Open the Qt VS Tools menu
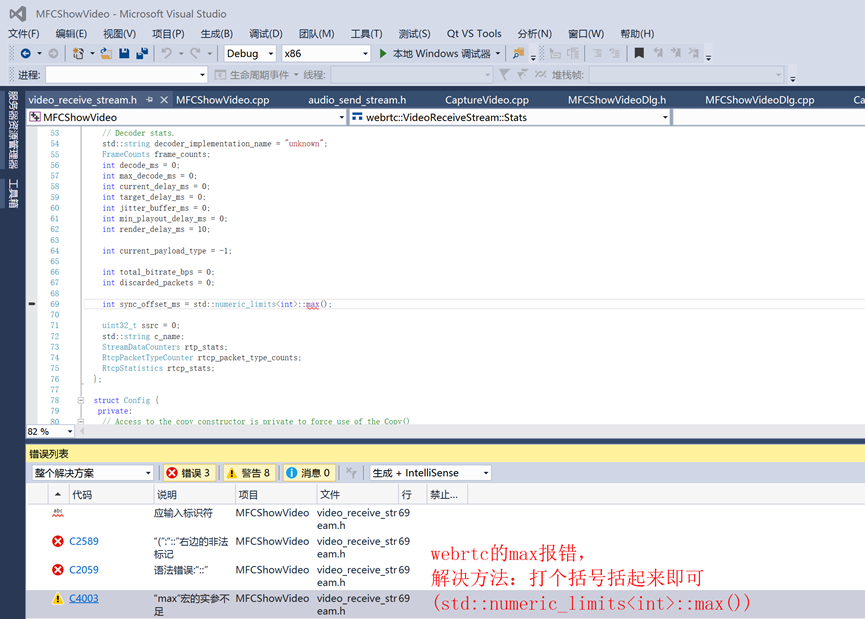The height and width of the screenshot is (619, 865). pyautogui.click(x=474, y=34)
